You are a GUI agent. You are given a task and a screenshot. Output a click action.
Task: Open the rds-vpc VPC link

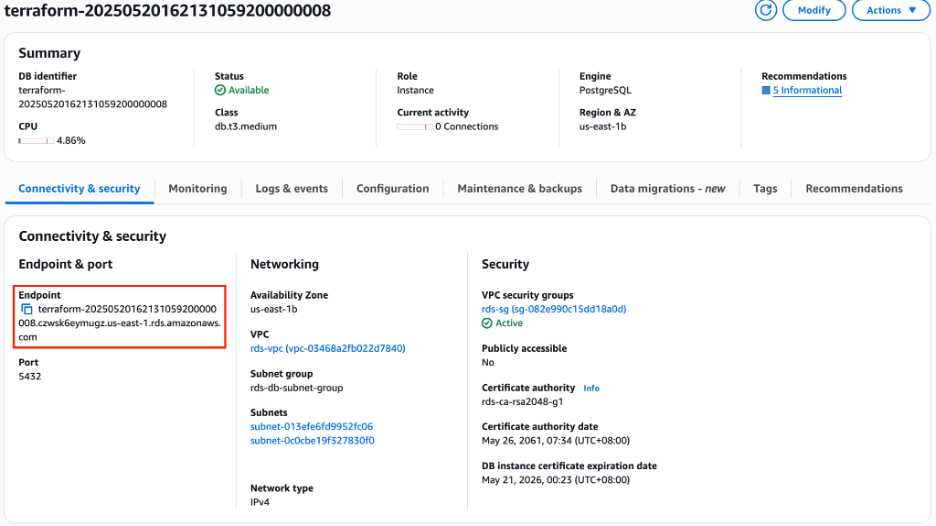(327, 348)
